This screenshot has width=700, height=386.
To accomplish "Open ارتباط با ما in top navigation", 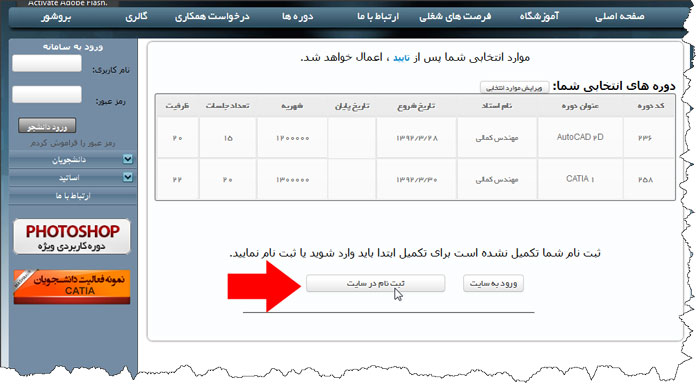I will pyautogui.click(x=378, y=17).
